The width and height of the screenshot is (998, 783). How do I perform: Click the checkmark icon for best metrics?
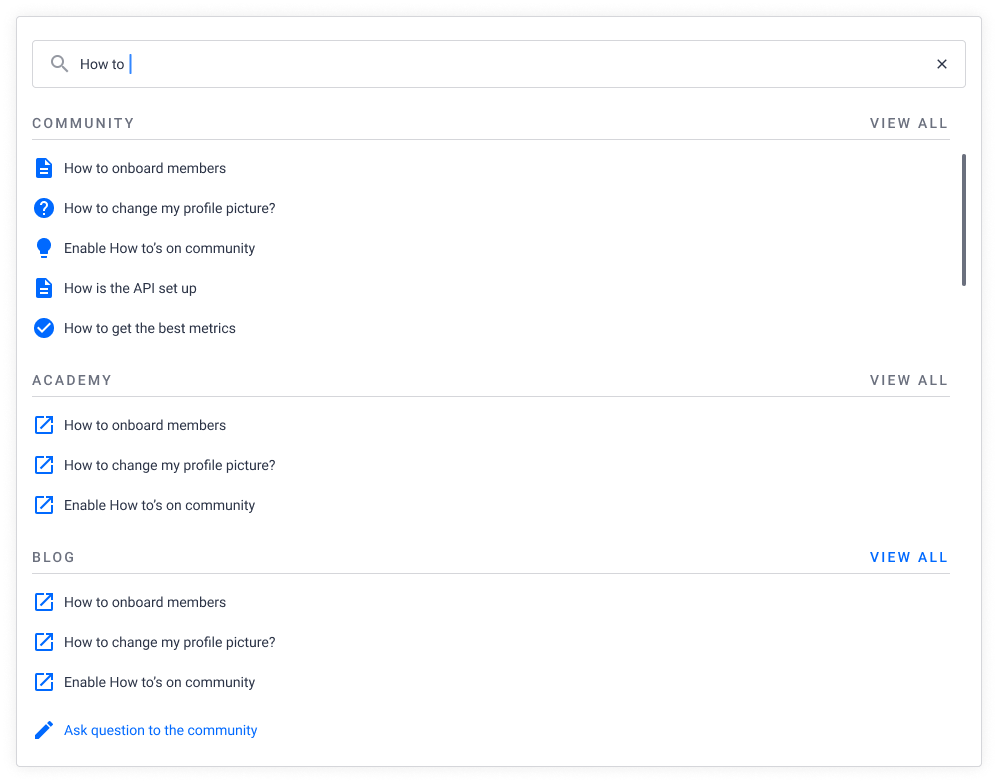pos(43,328)
